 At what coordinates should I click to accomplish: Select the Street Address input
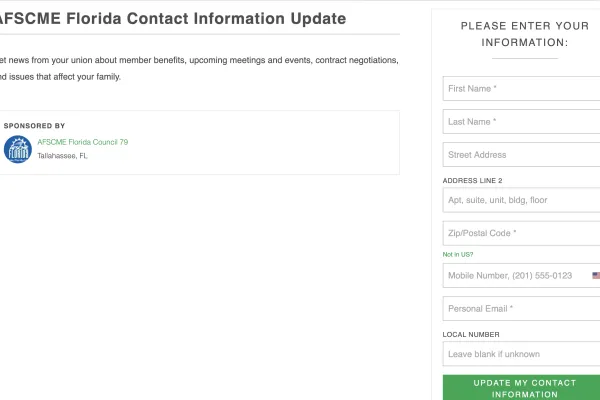520,155
